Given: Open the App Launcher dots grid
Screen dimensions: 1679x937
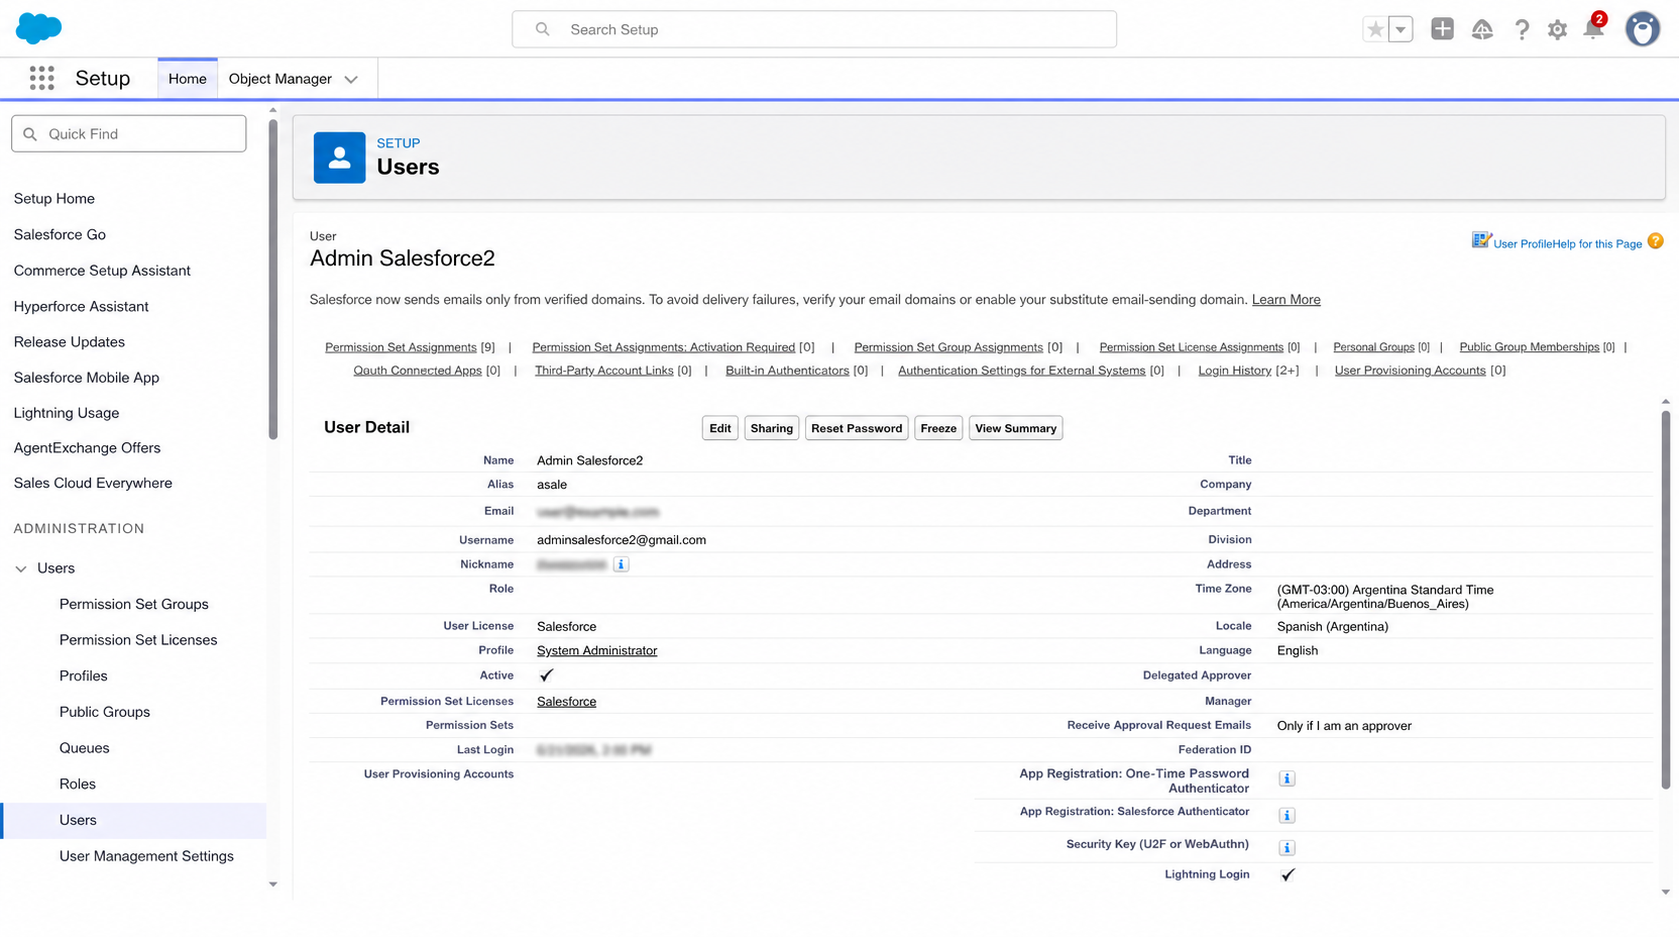Looking at the screenshot, I should point(42,78).
